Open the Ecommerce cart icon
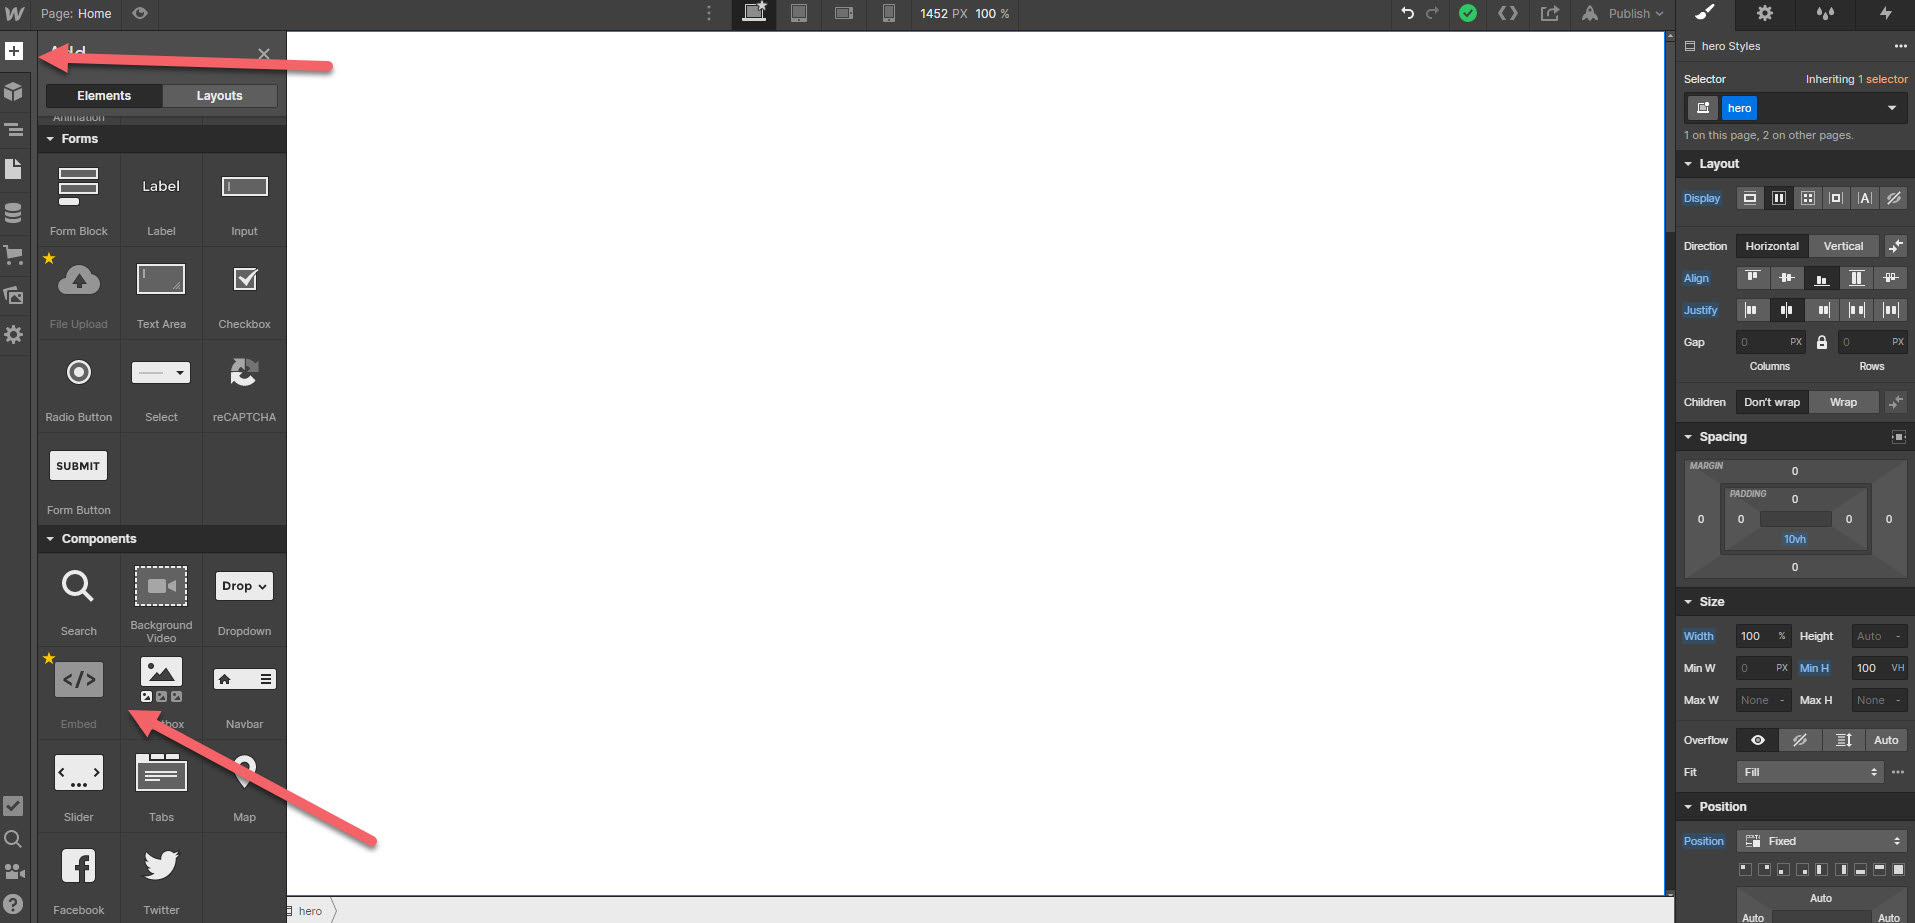Viewport: 1915px width, 923px height. [x=14, y=255]
